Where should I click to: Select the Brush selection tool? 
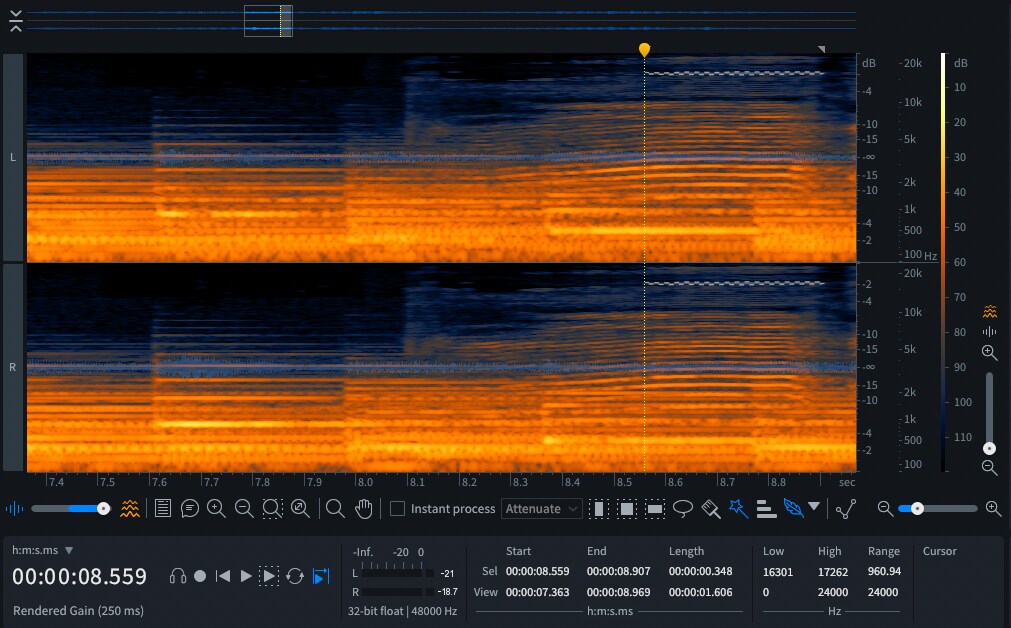tap(711, 509)
